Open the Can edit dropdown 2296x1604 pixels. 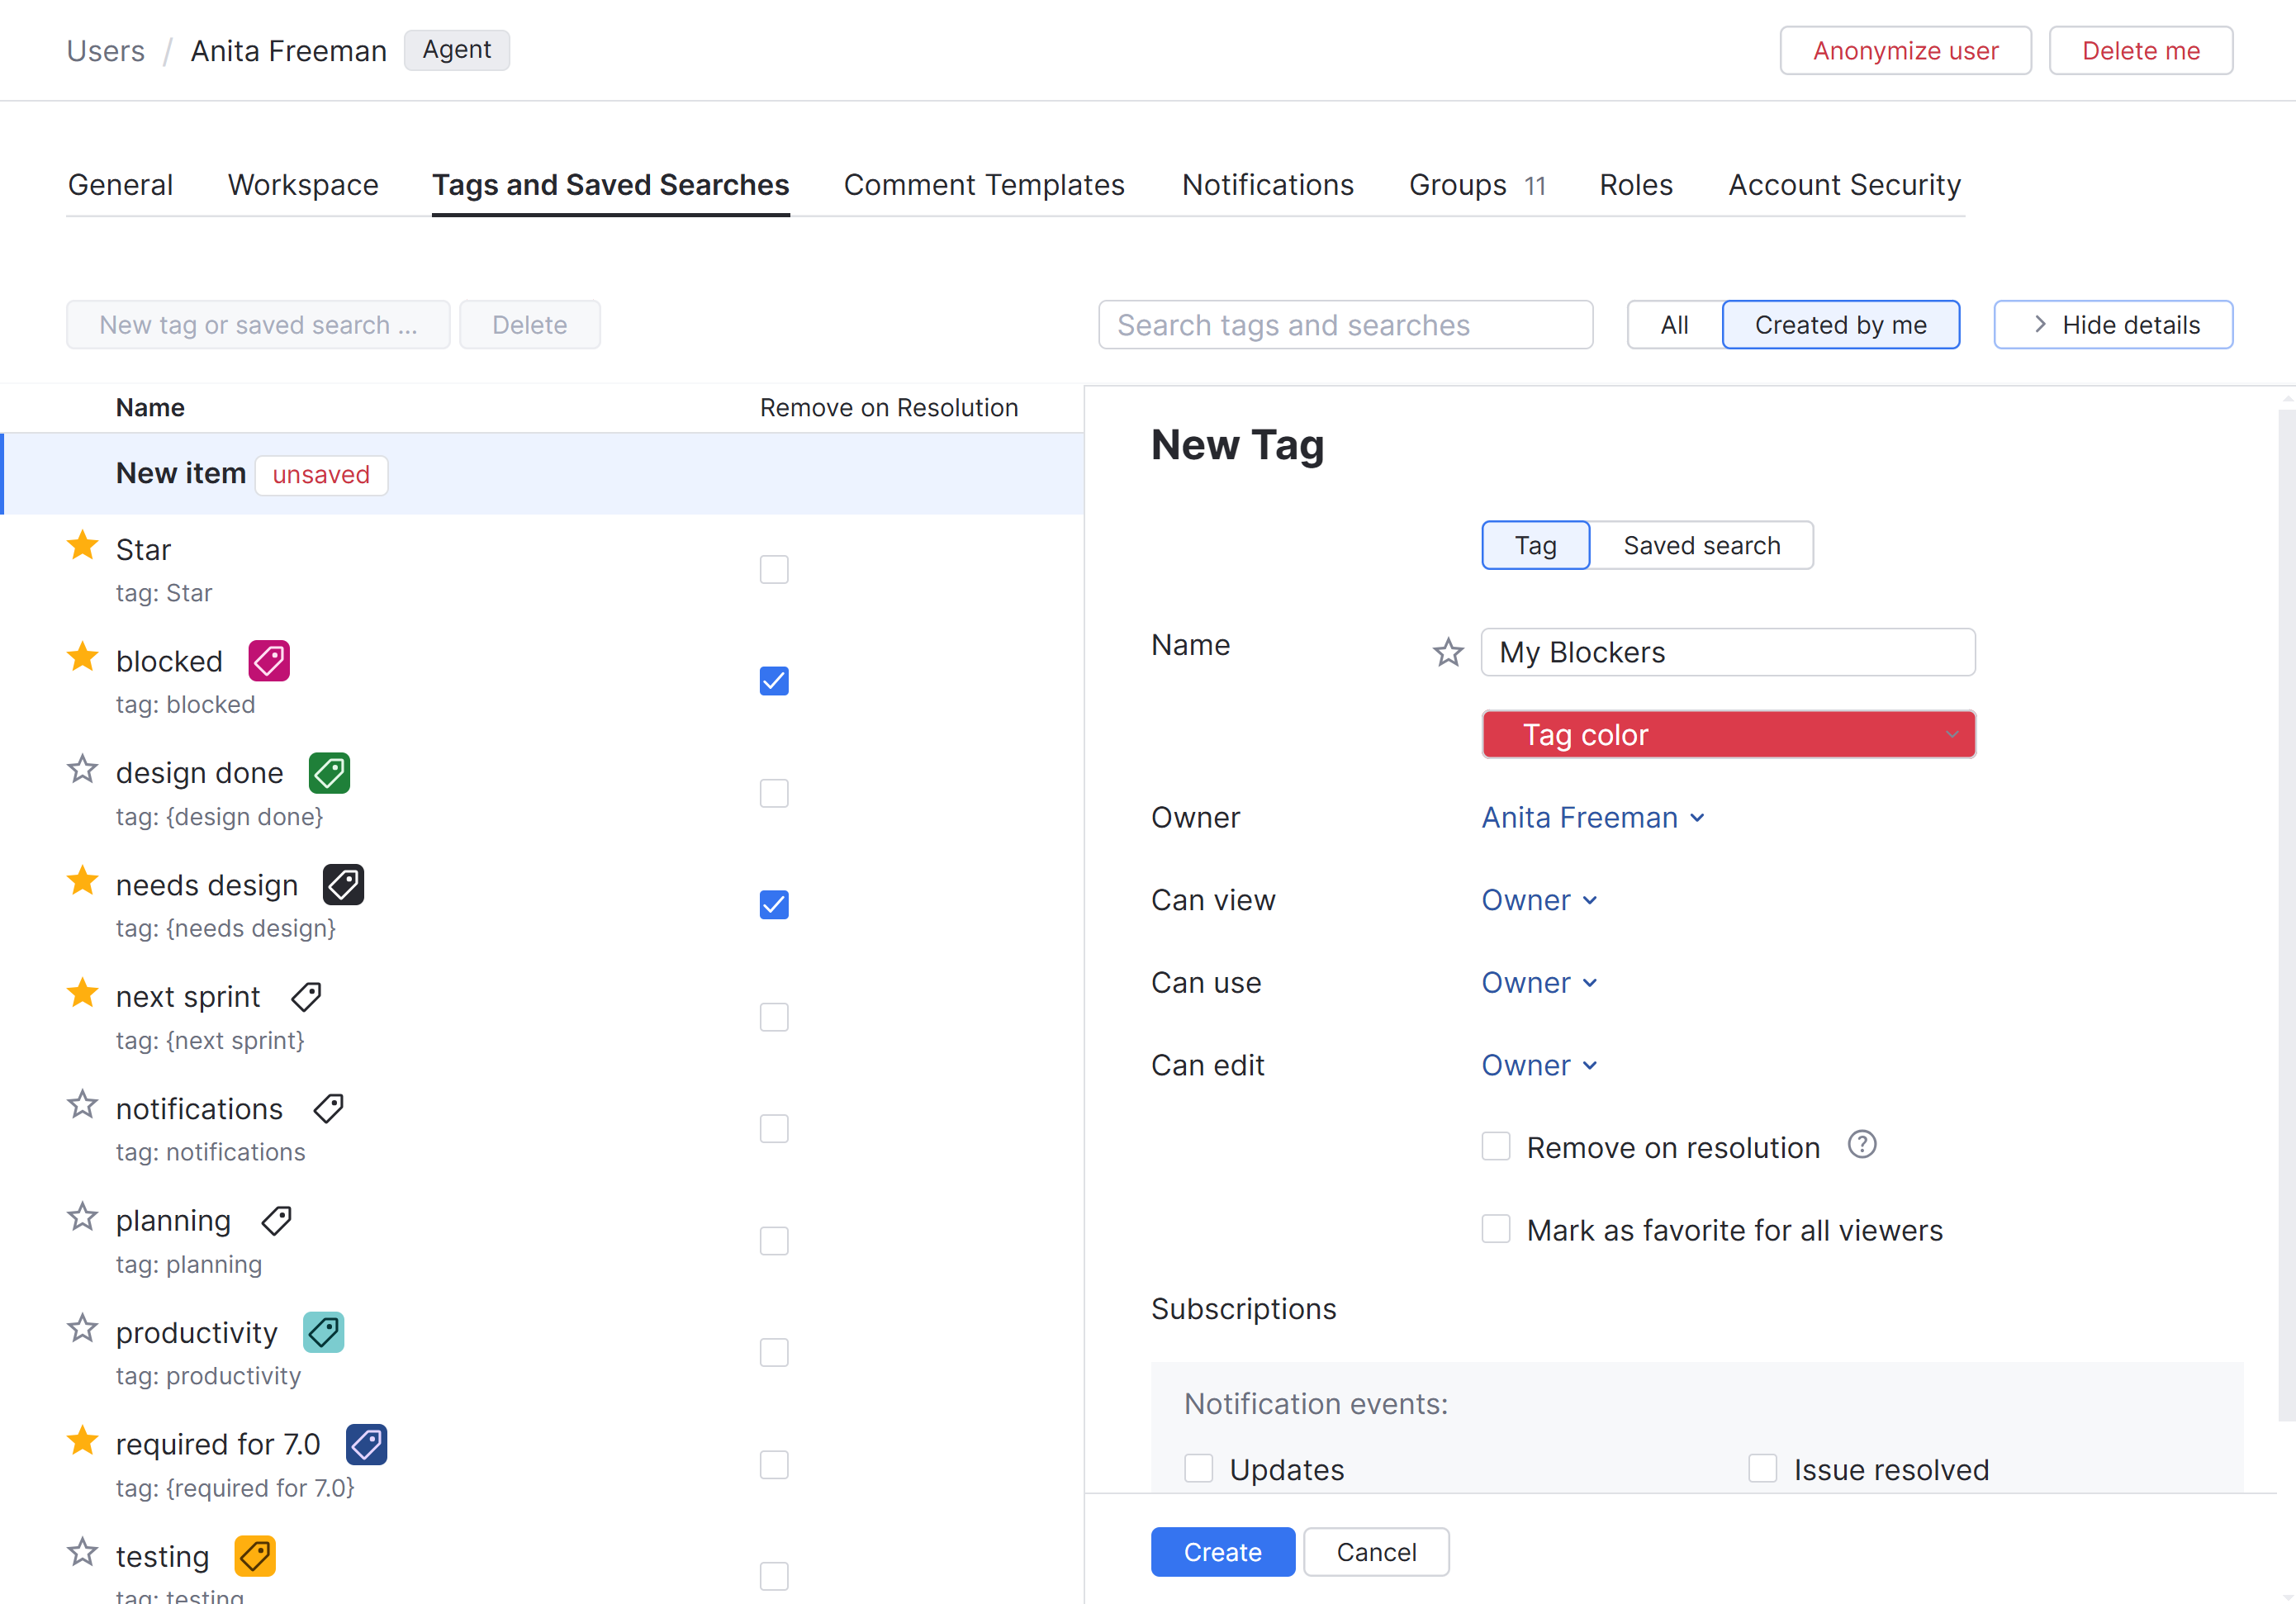(x=1538, y=1065)
